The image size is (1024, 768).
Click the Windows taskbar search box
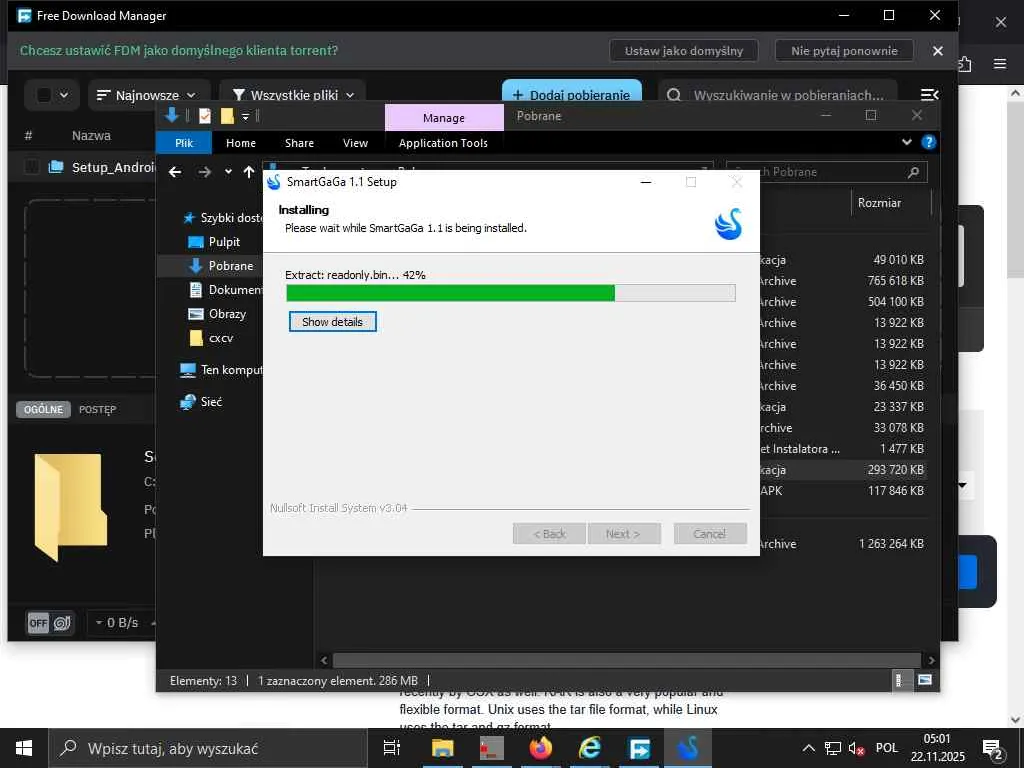(208, 748)
